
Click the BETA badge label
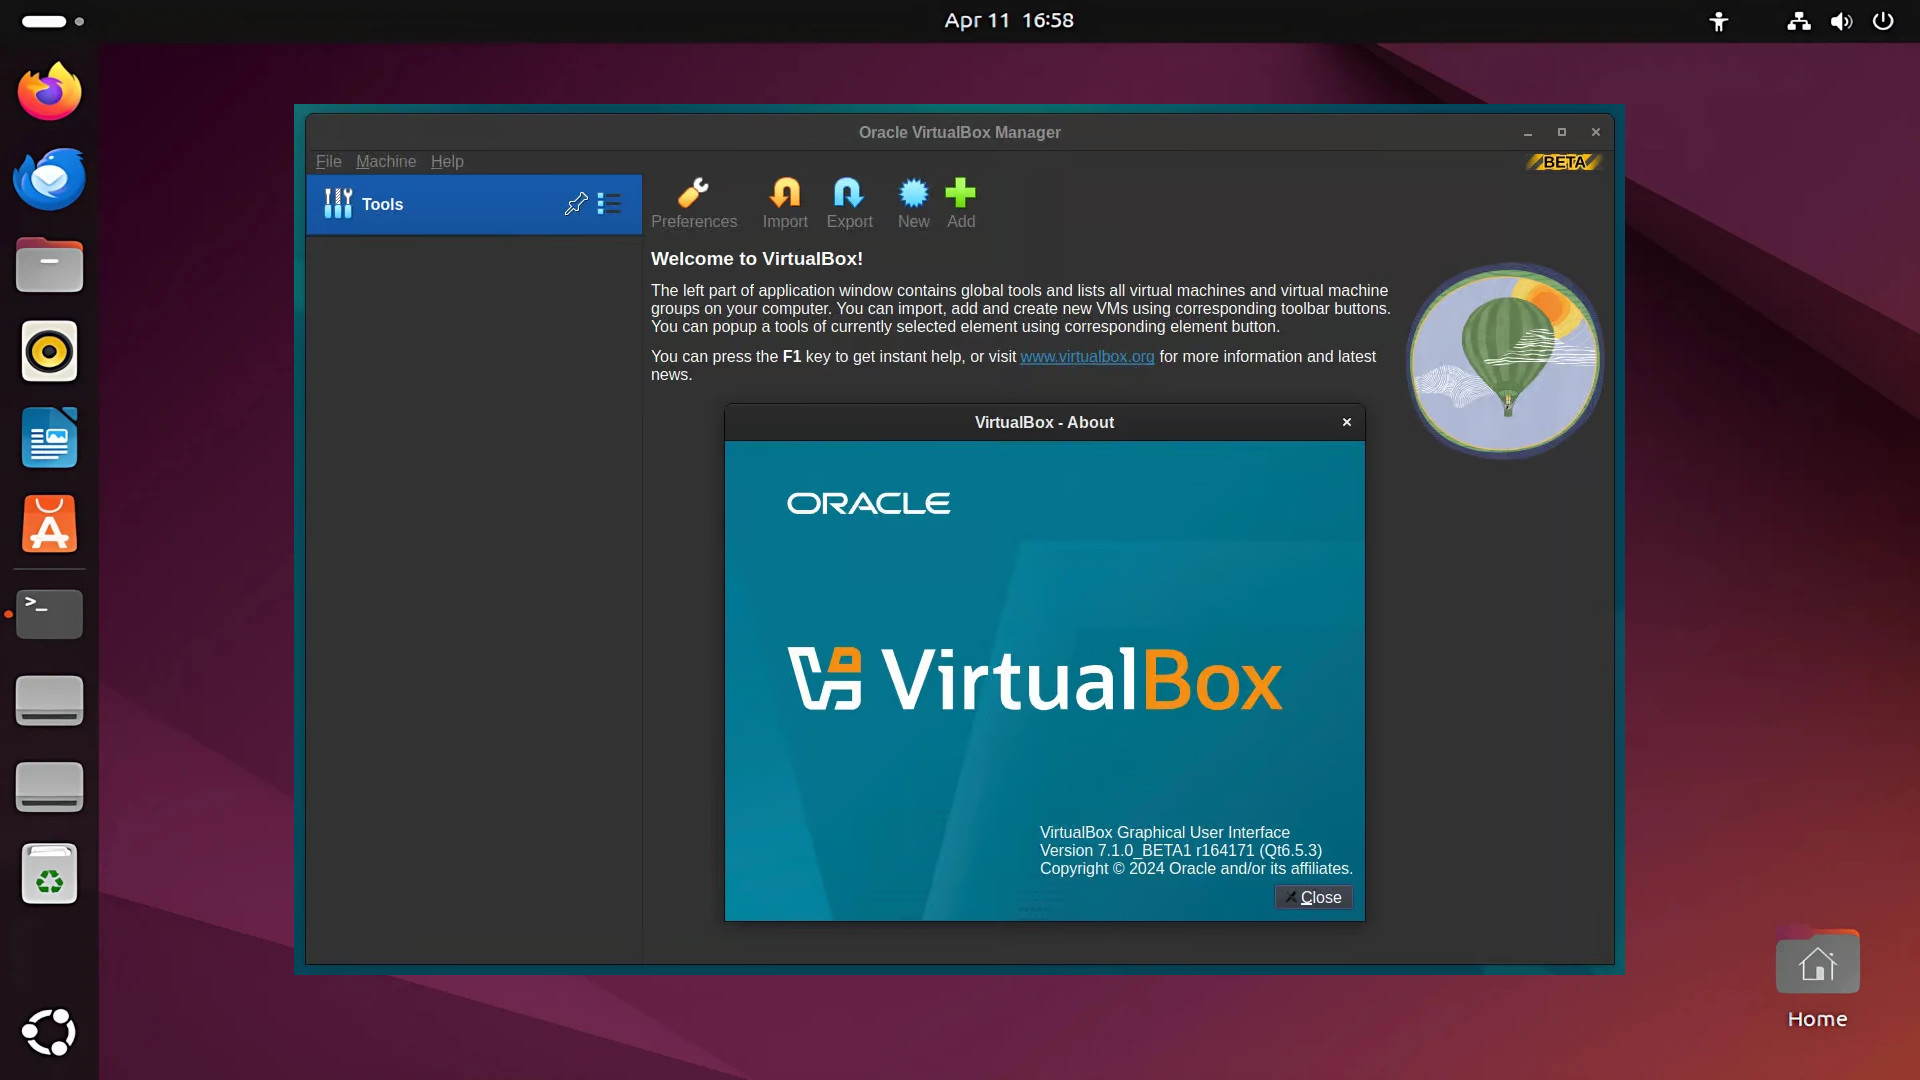pyautogui.click(x=1564, y=162)
